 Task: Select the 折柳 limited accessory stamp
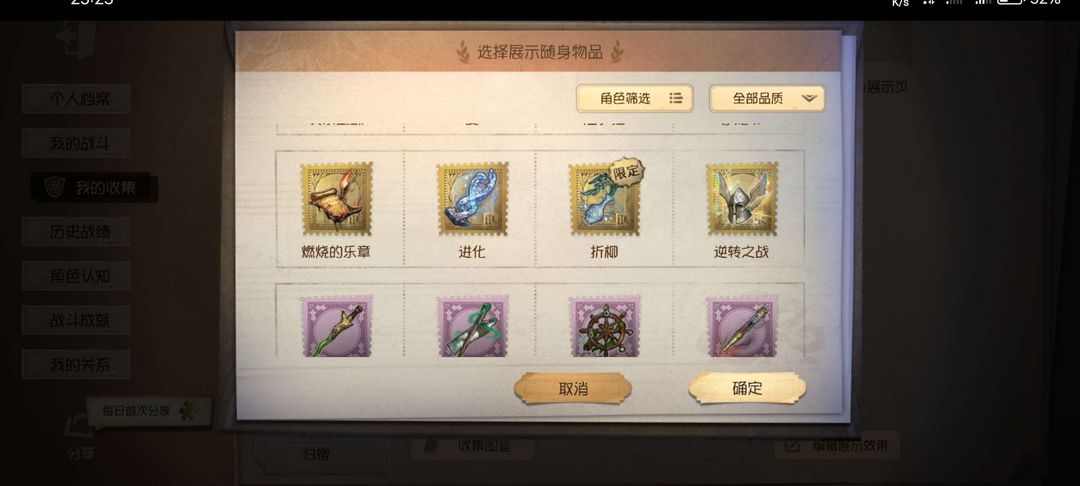(x=604, y=199)
